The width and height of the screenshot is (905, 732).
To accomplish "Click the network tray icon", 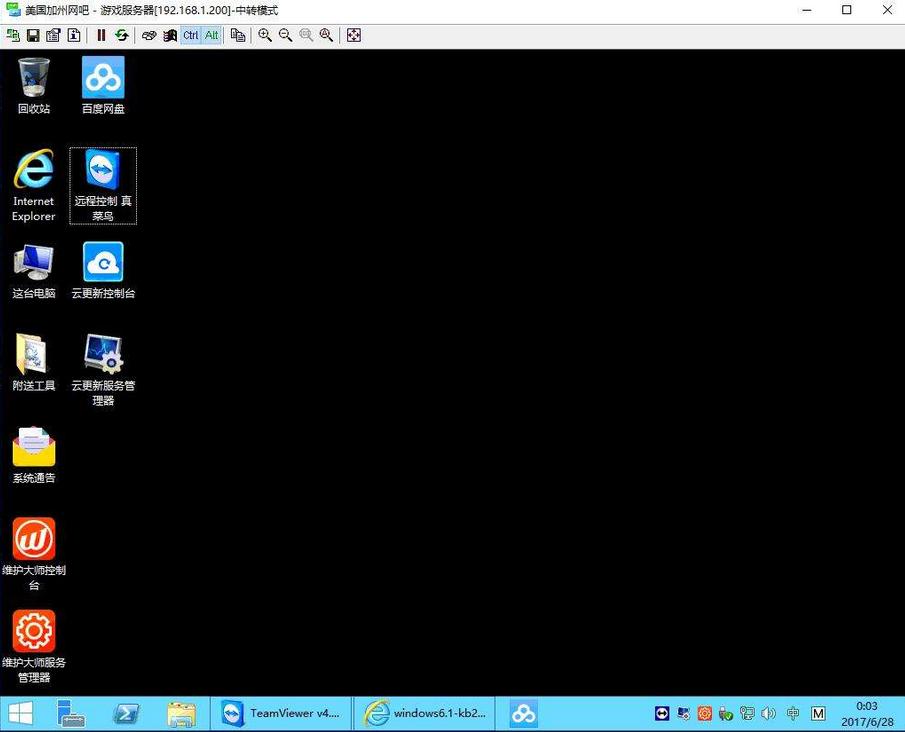I will (x=747, y=714).
